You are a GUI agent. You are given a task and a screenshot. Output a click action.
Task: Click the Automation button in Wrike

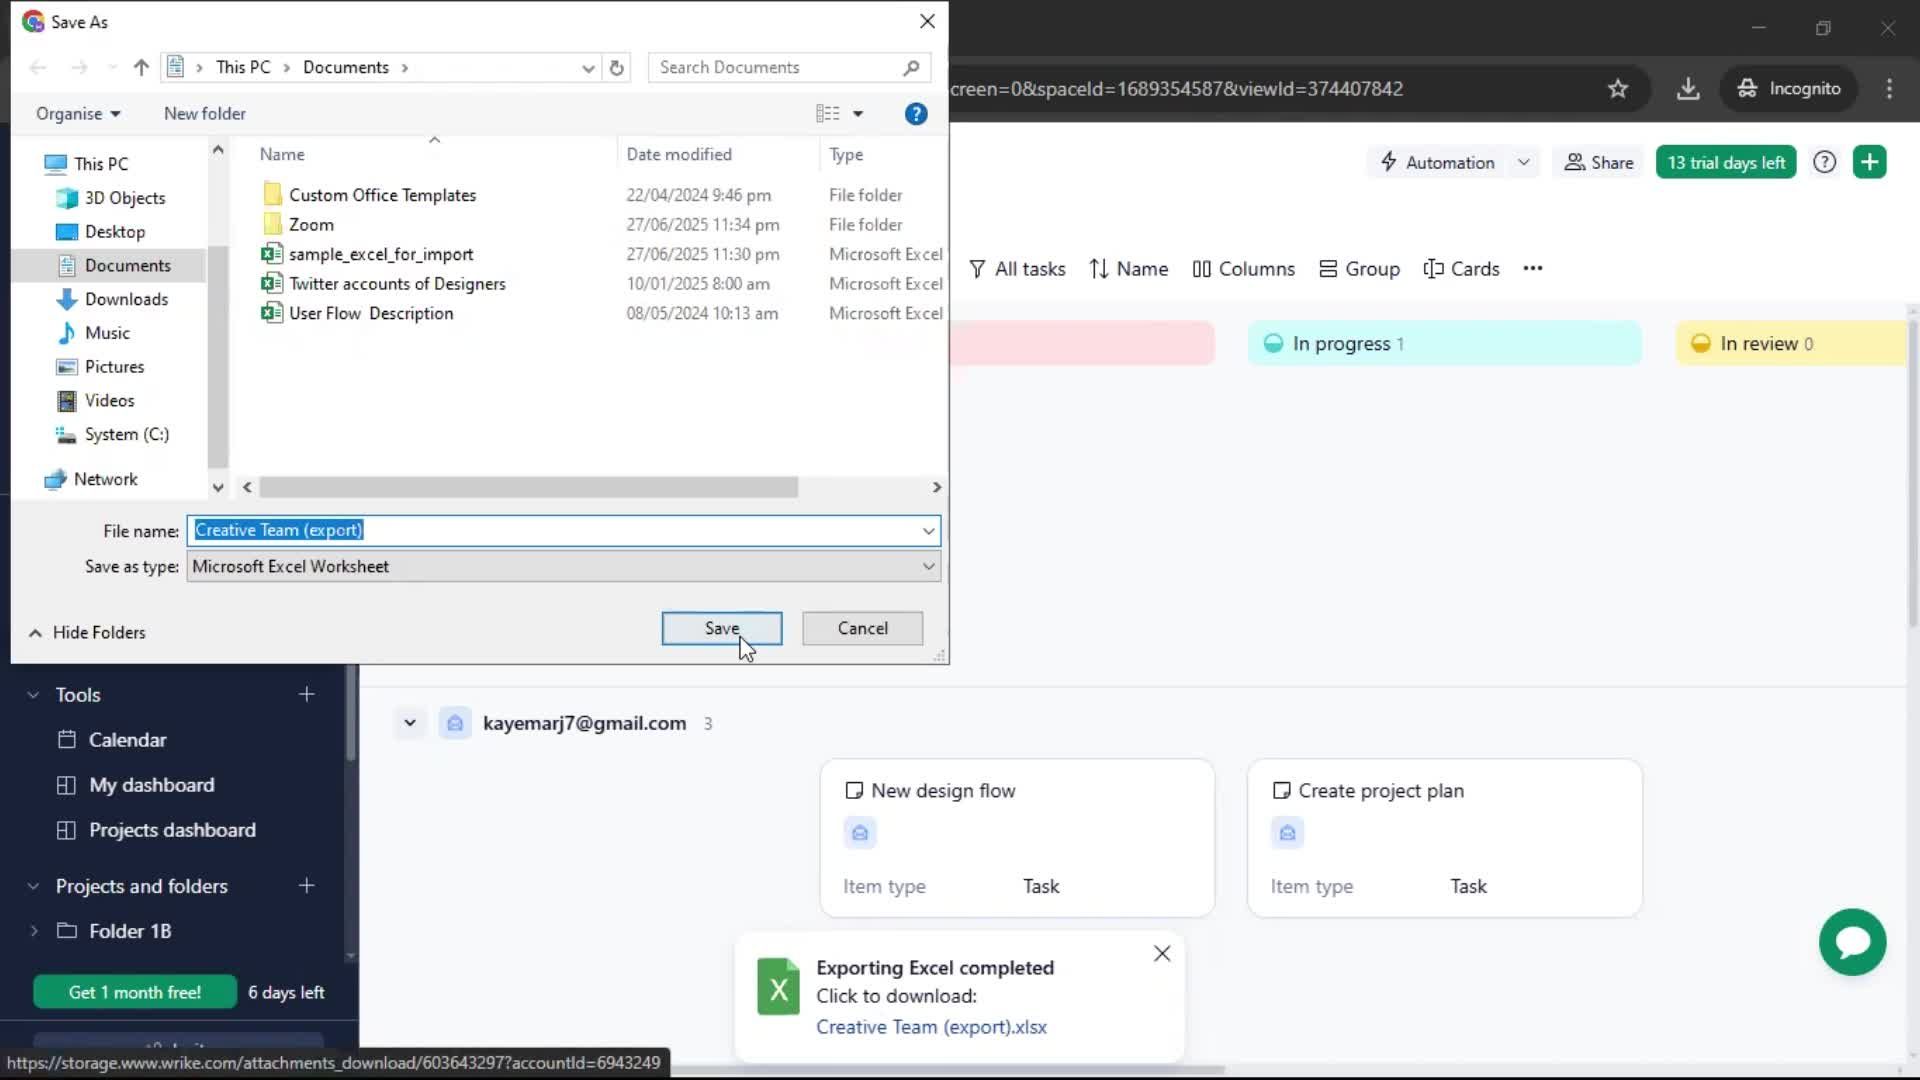tap(1437, 162)
